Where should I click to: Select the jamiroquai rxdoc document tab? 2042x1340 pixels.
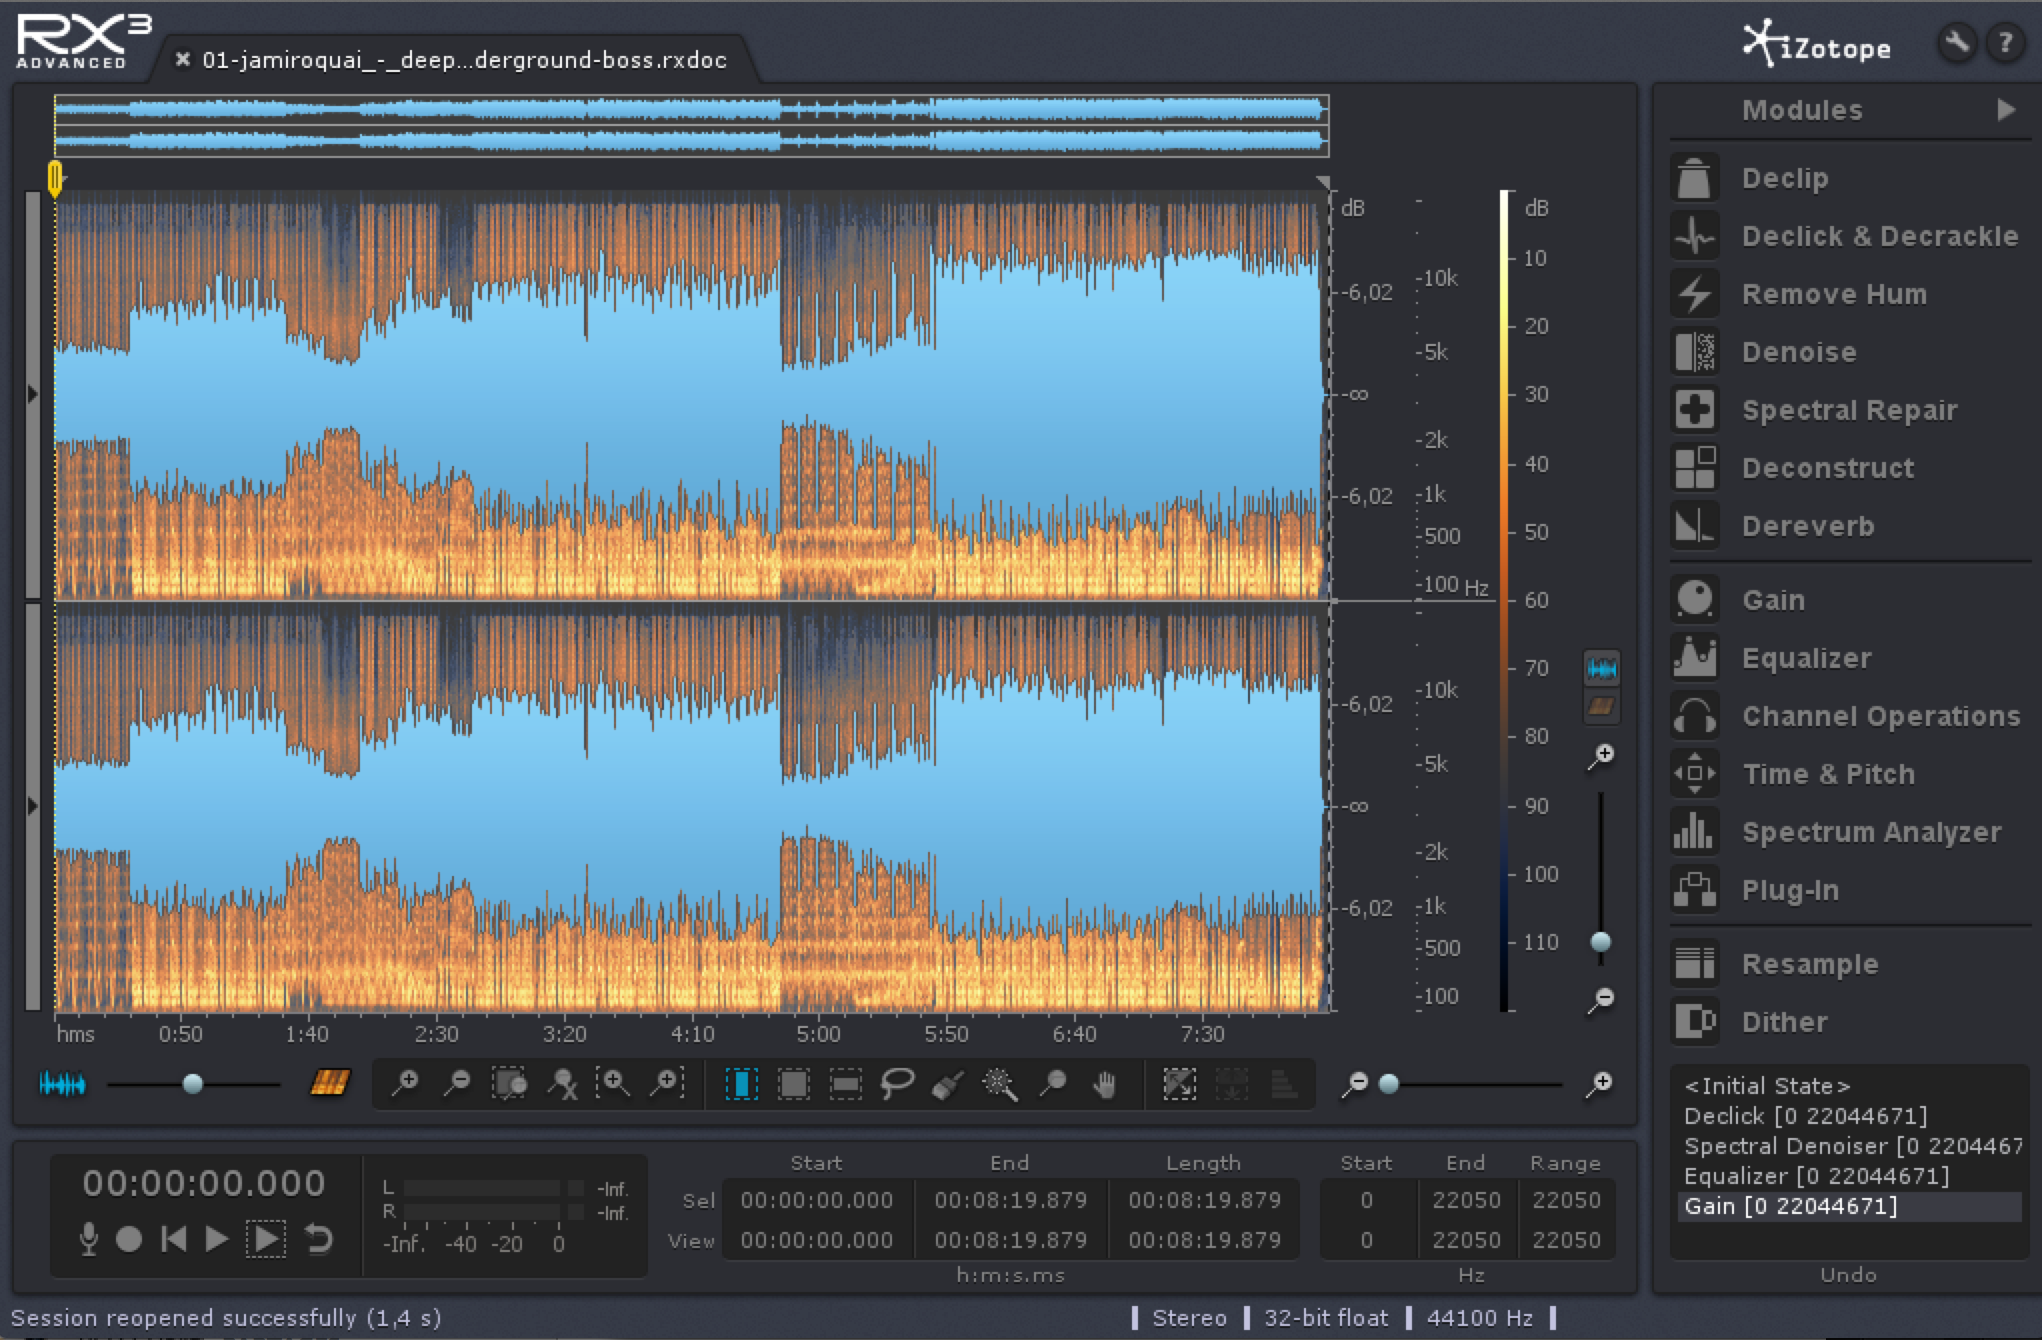[x=460, y=60]
